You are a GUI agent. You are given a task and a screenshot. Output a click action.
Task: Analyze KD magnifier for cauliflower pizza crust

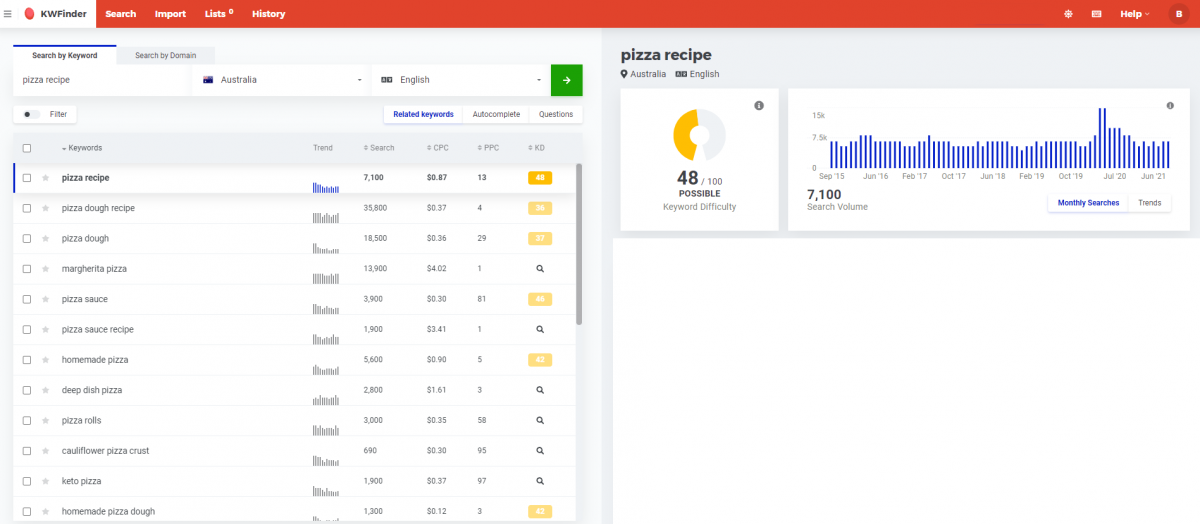pos(540,451)
